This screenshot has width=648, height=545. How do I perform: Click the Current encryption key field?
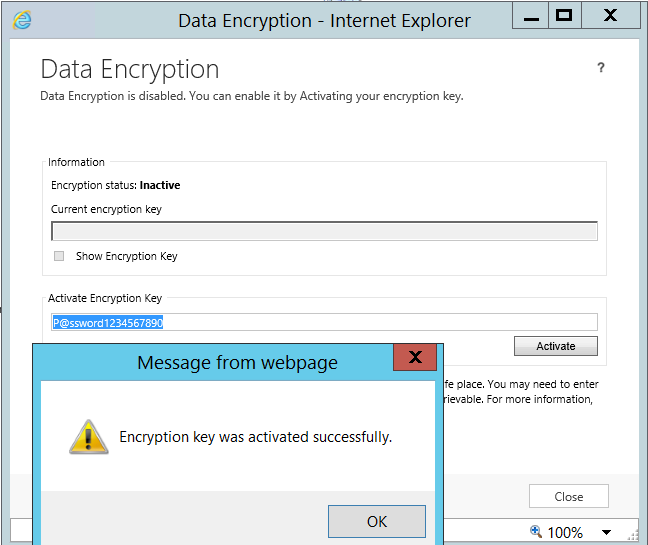[x=325, y=231]
